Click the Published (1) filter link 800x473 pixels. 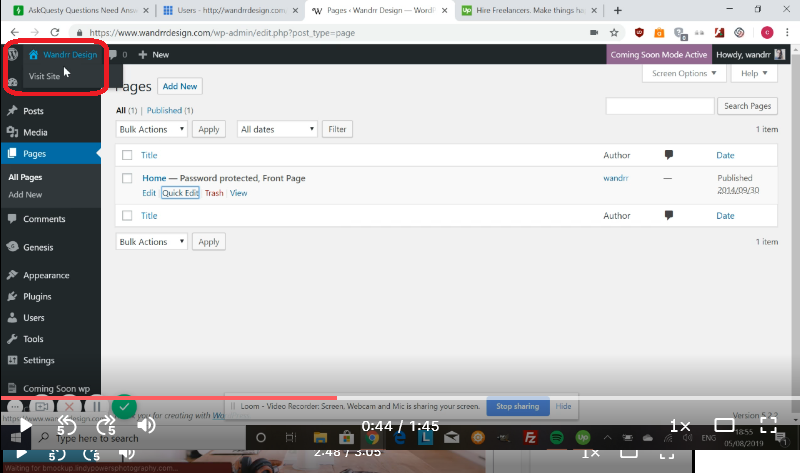click(170, 110)
